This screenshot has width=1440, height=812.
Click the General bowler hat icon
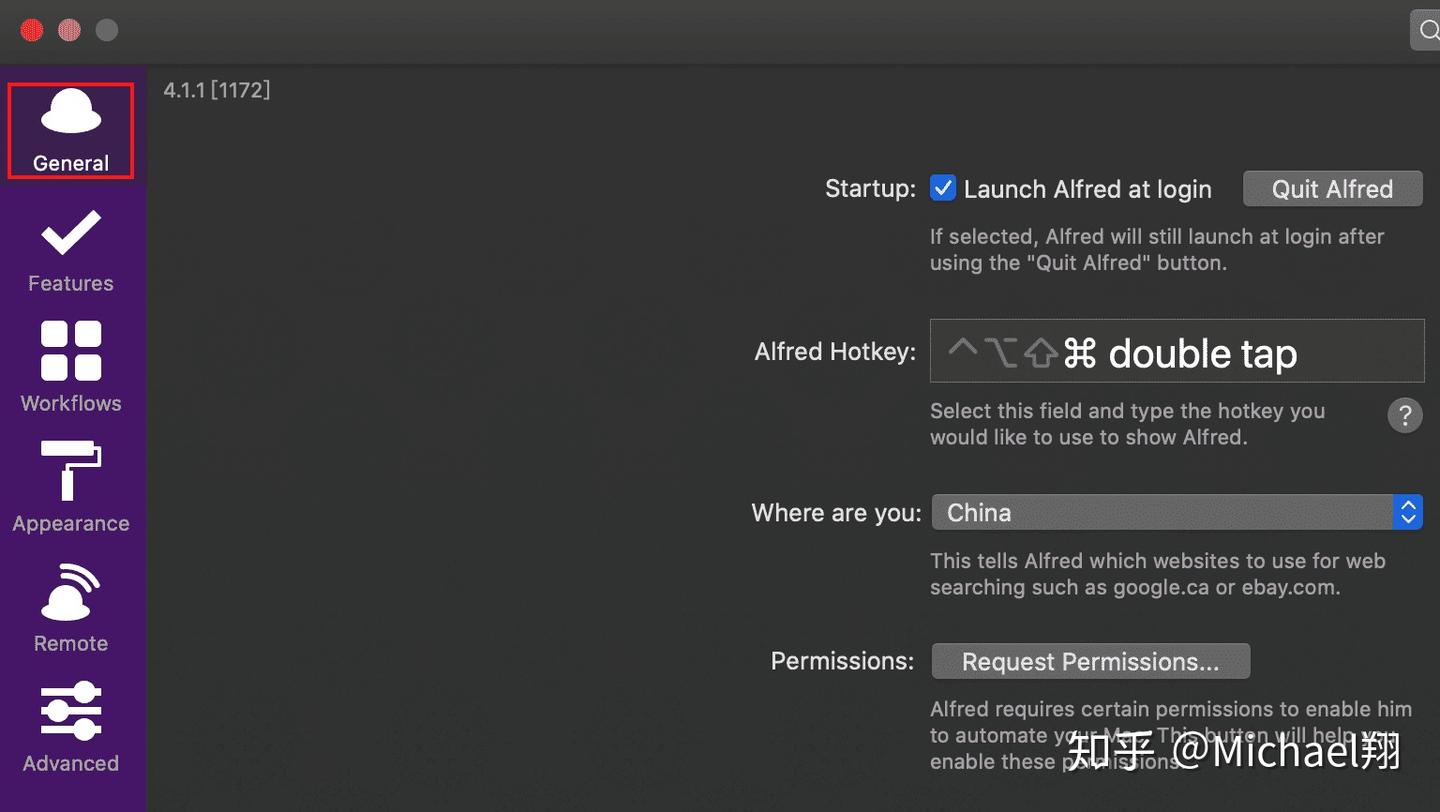point(71,112)
